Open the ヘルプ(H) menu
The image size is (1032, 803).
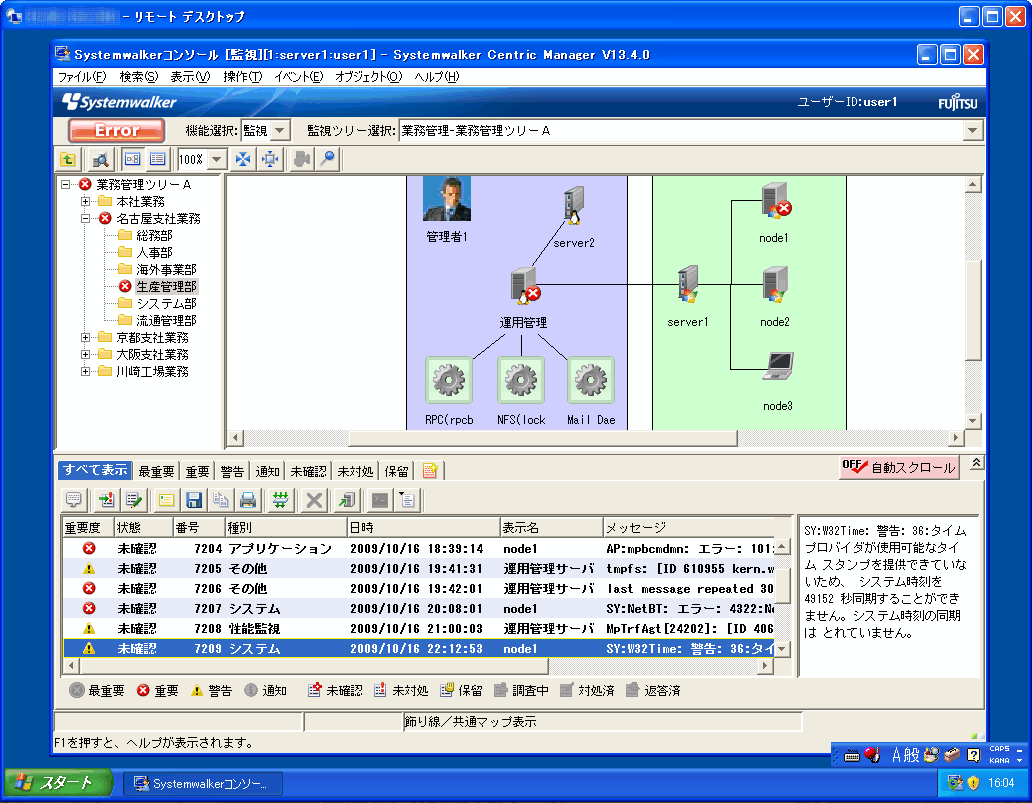click(436, 77)
